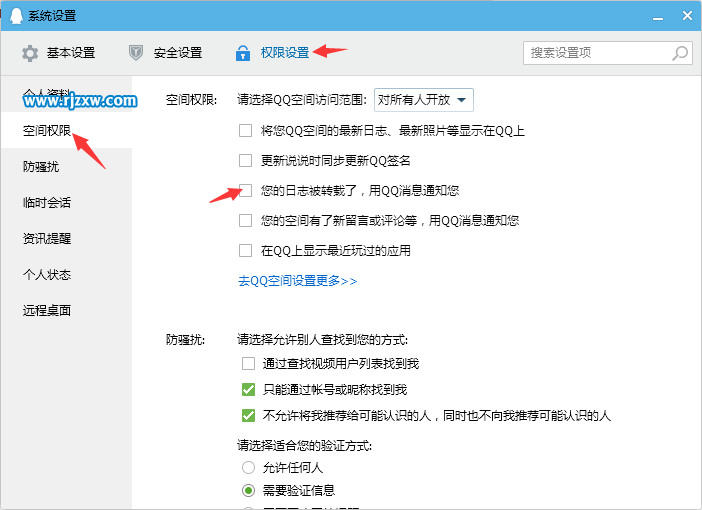This screenshot has height=510, width=702.
Task: Open the 去QQ空间设置更多>> link
Action: pos(297,281)
